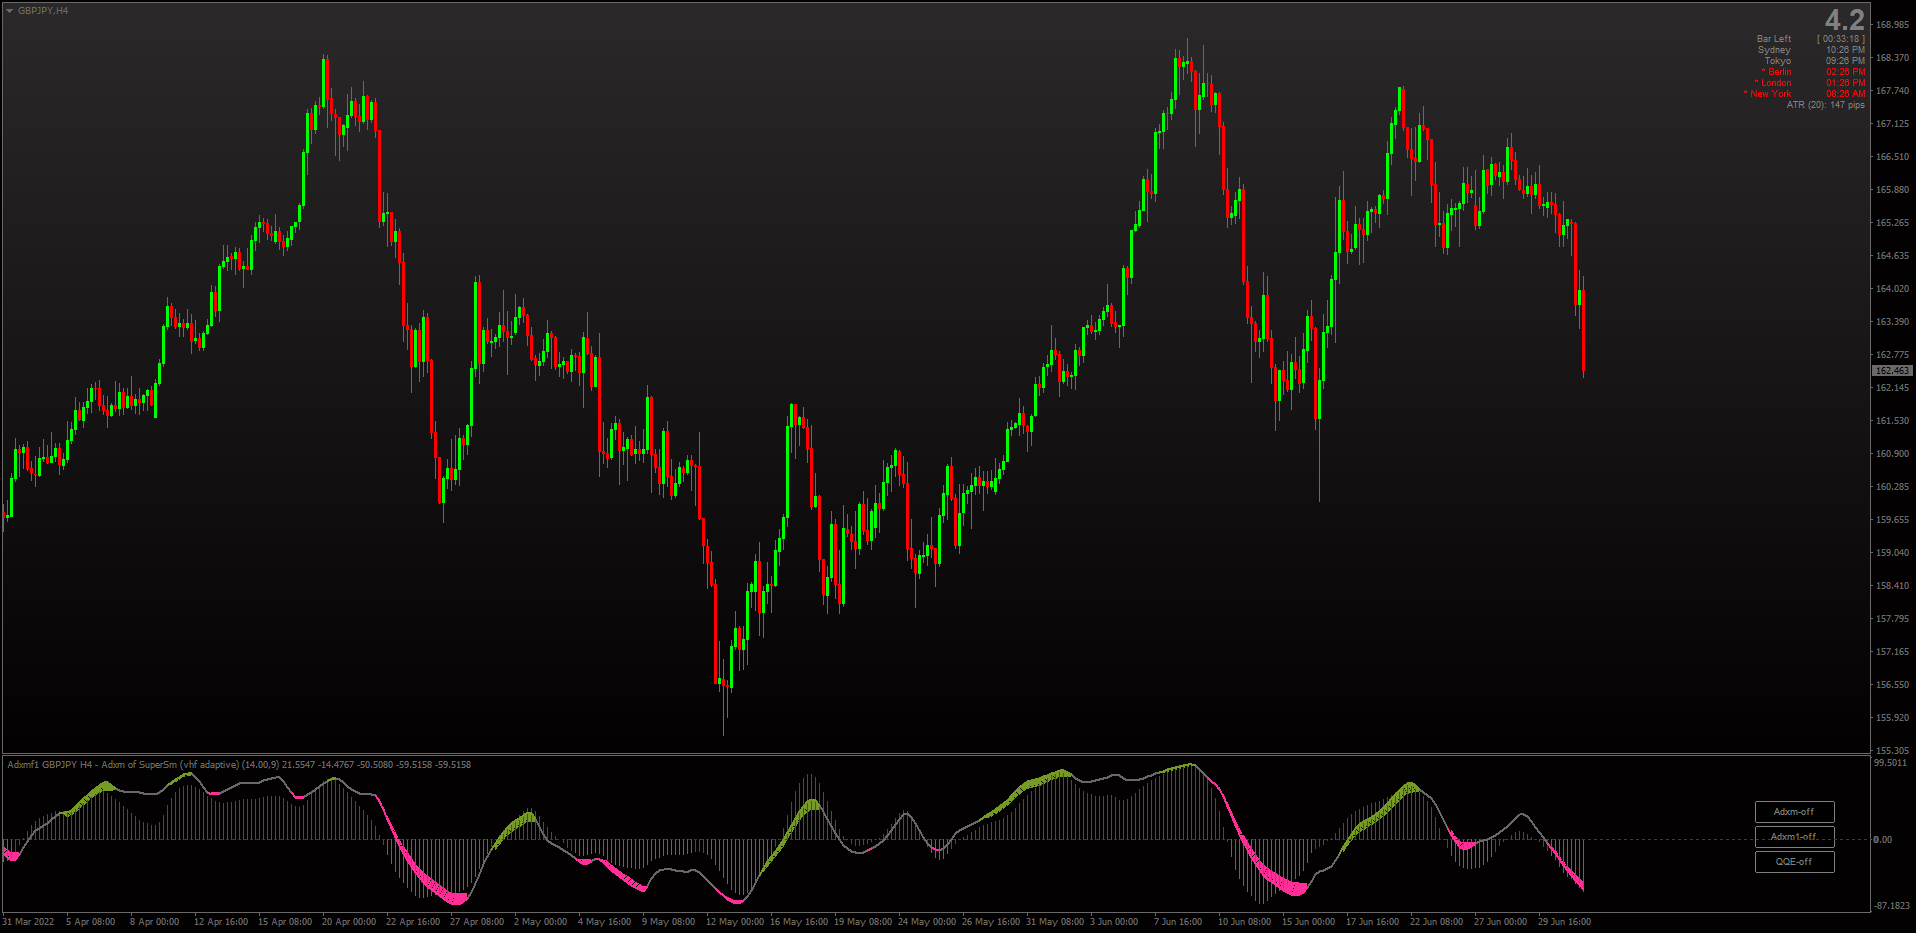Click the 165.880 price axis label
1916x933 pixels.
coord(1892,190)
